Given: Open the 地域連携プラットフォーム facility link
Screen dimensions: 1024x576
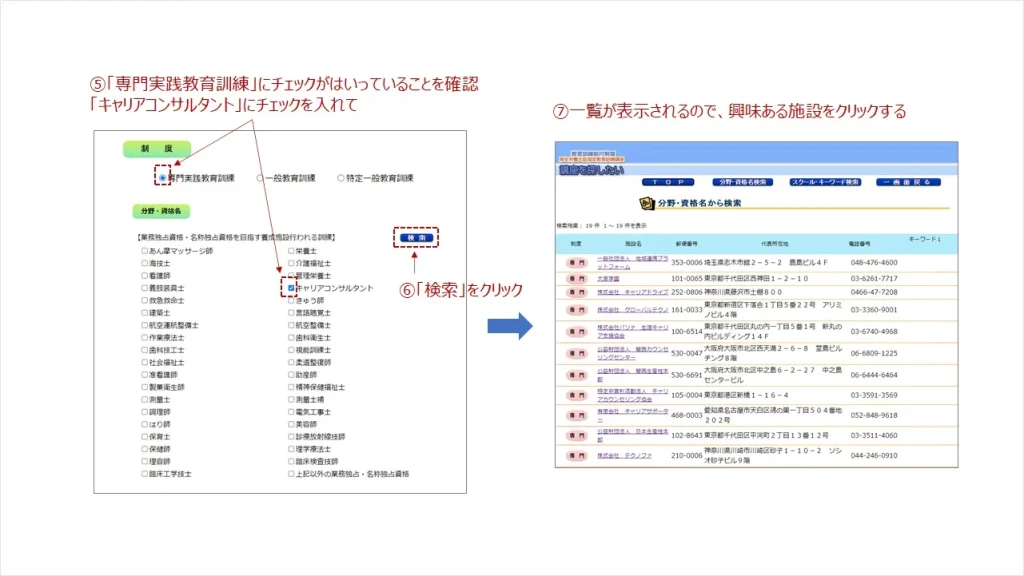Looking at the screenshot, I should click(632, 263).
